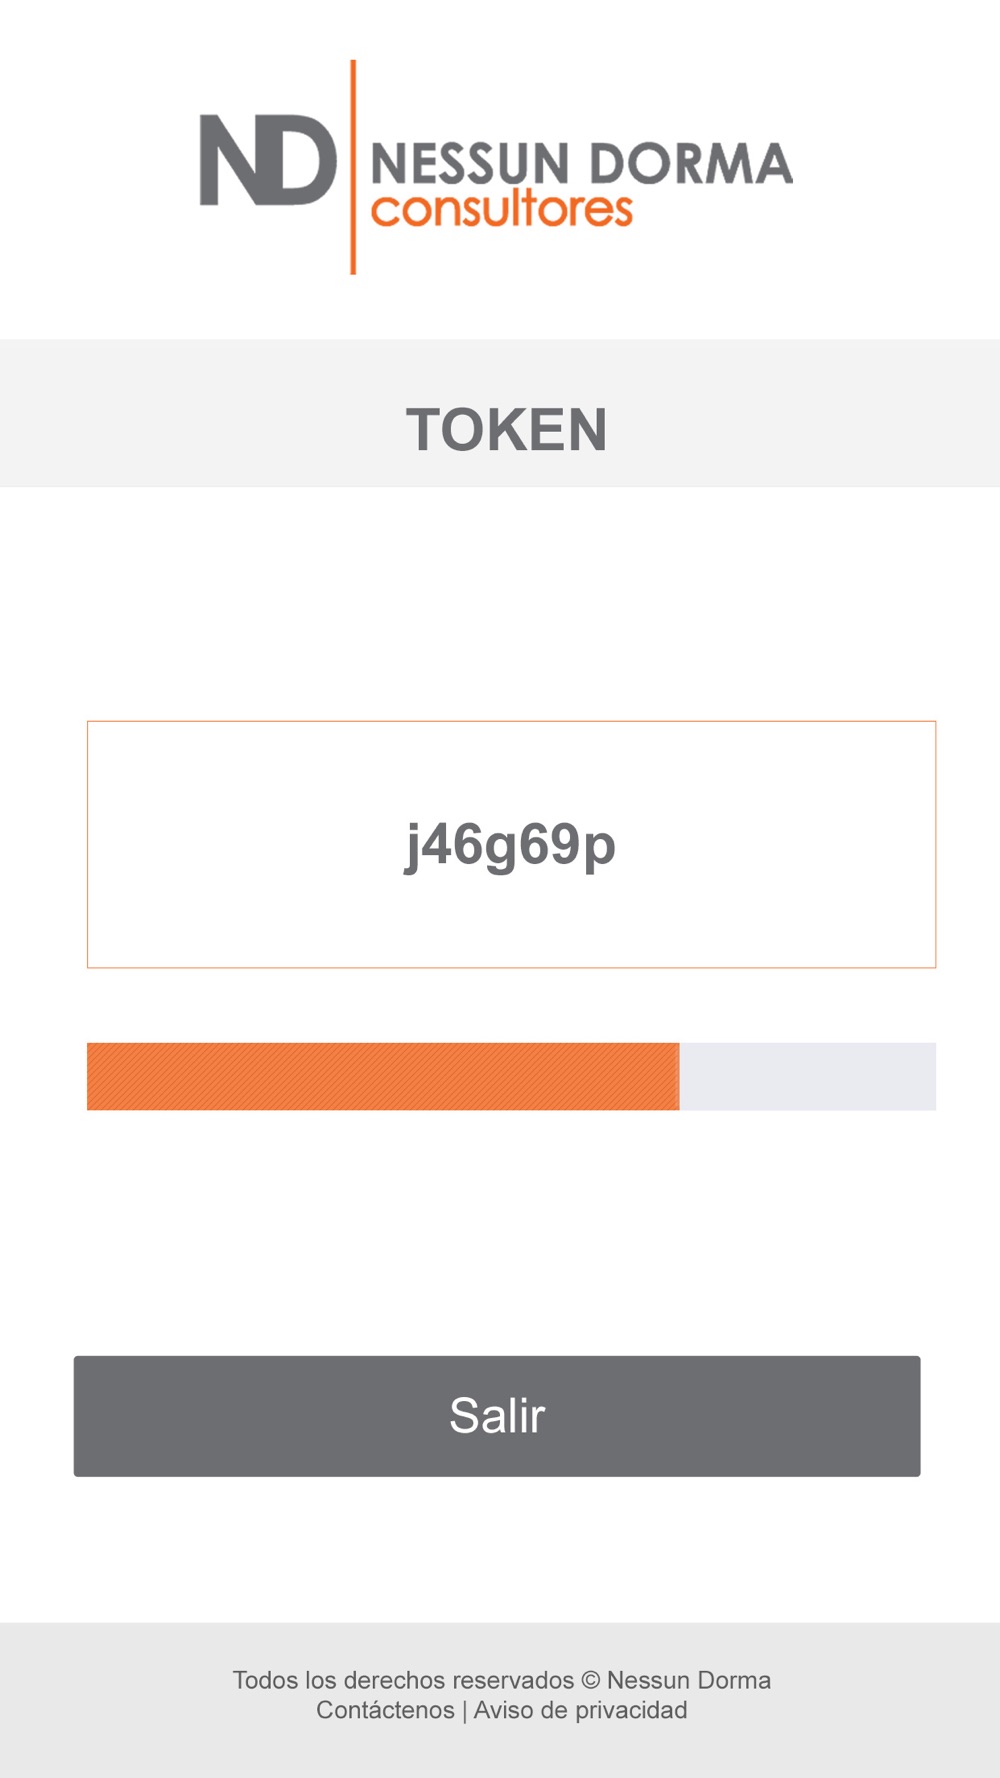Click the orange filled part of progress bar
The image size is (1000, 1778).
coord(383,1076)
